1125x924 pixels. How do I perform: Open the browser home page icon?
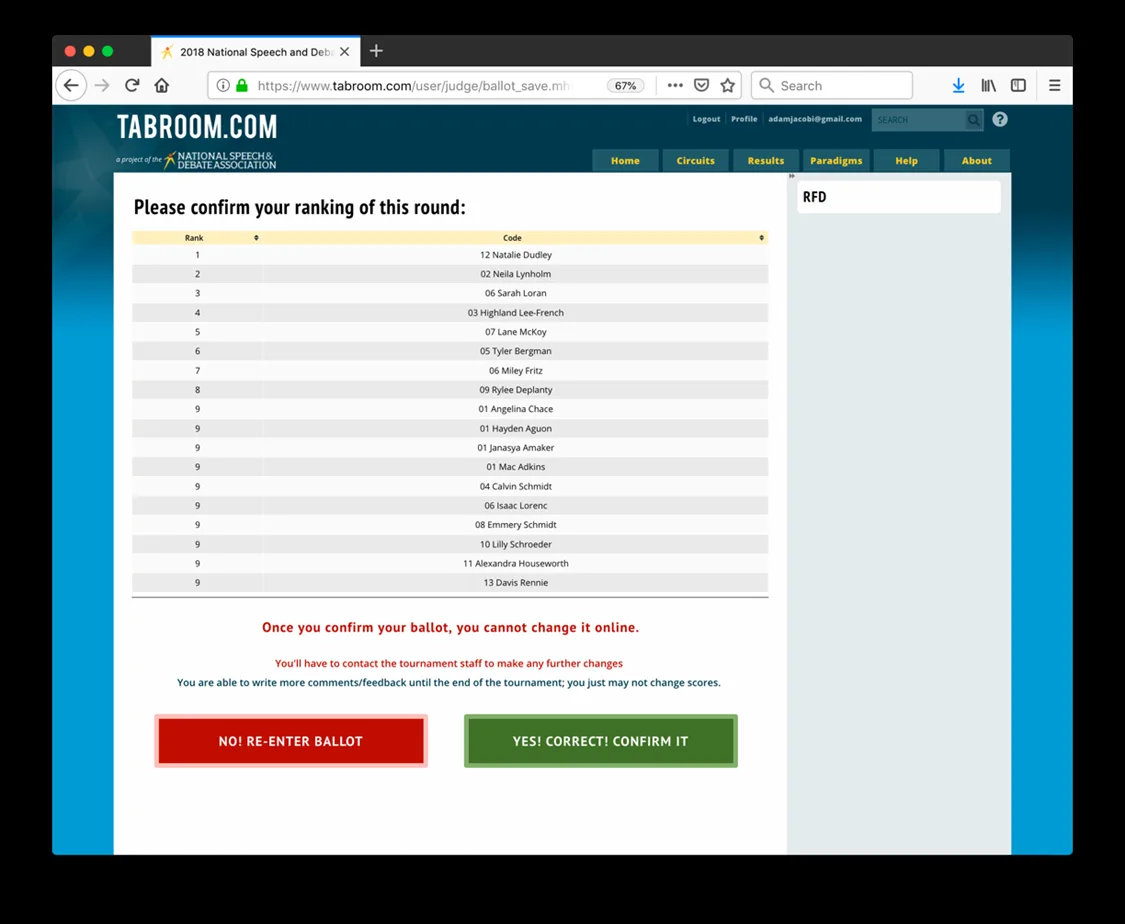point(162,85)
